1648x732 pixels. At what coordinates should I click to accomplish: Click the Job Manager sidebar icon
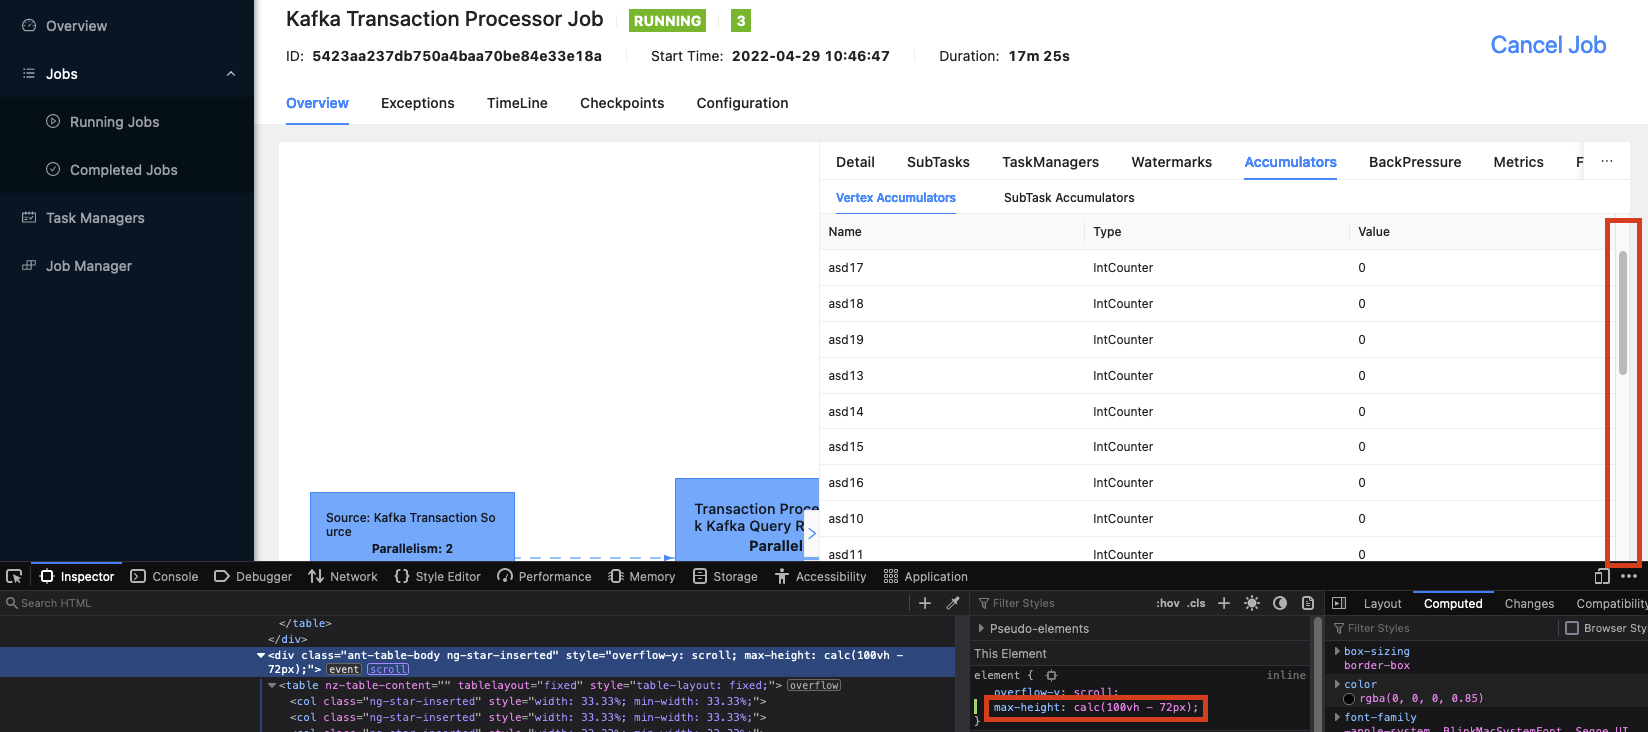29,266
